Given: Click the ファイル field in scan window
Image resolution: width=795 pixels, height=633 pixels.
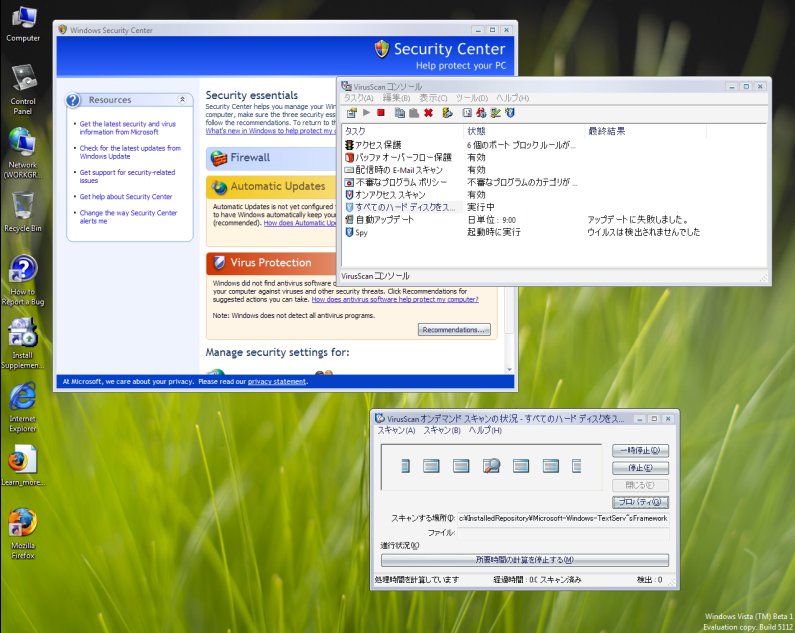Looking at the screenshot, I should [x=563, y=533].
